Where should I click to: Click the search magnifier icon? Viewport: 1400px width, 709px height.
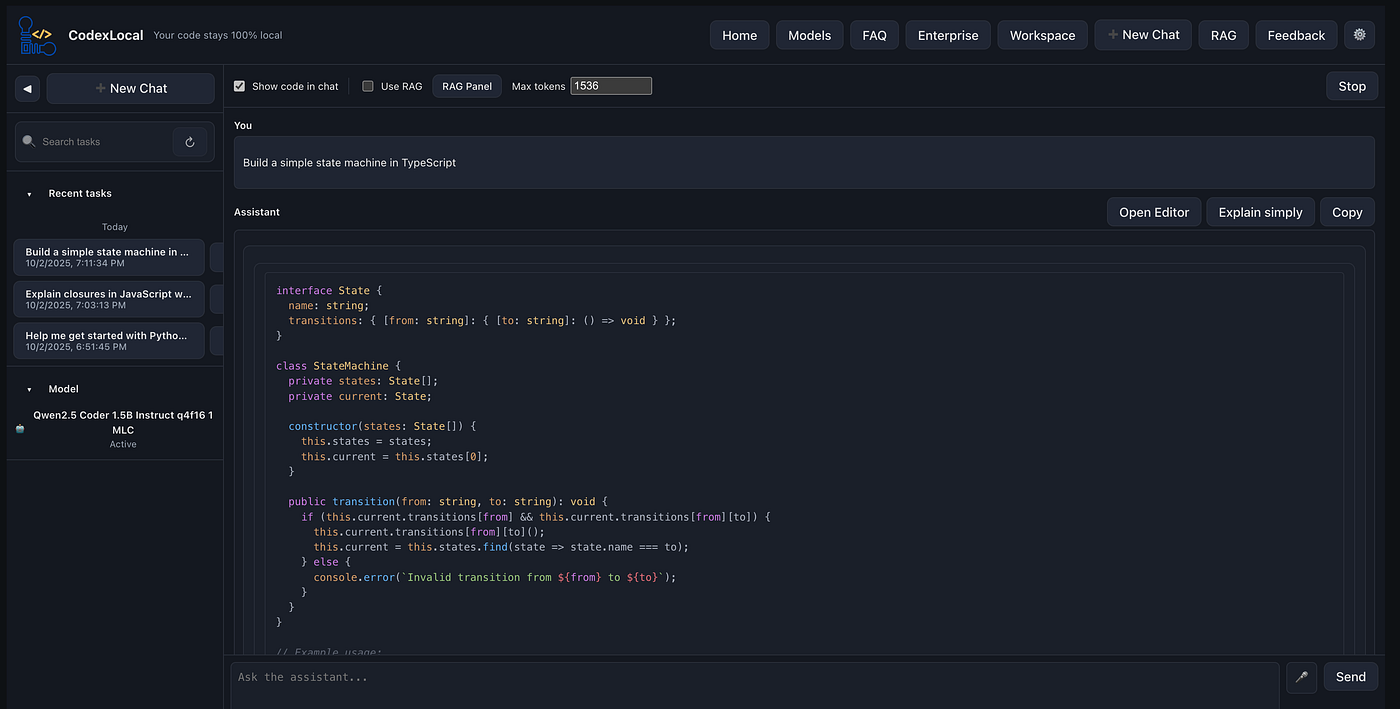(x=29, y=141)
